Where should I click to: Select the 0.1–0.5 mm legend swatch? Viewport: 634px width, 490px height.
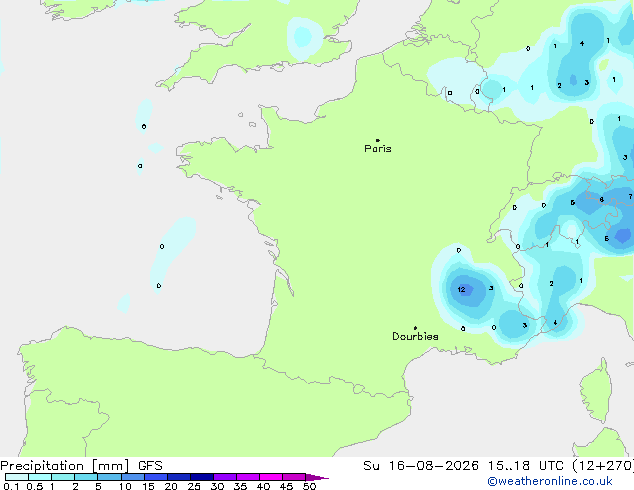point(17,477)
